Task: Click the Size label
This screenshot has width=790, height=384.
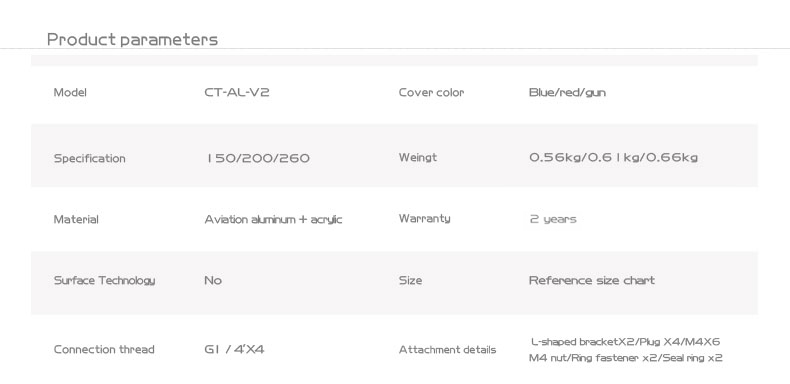Action: [x=410, y=280]
